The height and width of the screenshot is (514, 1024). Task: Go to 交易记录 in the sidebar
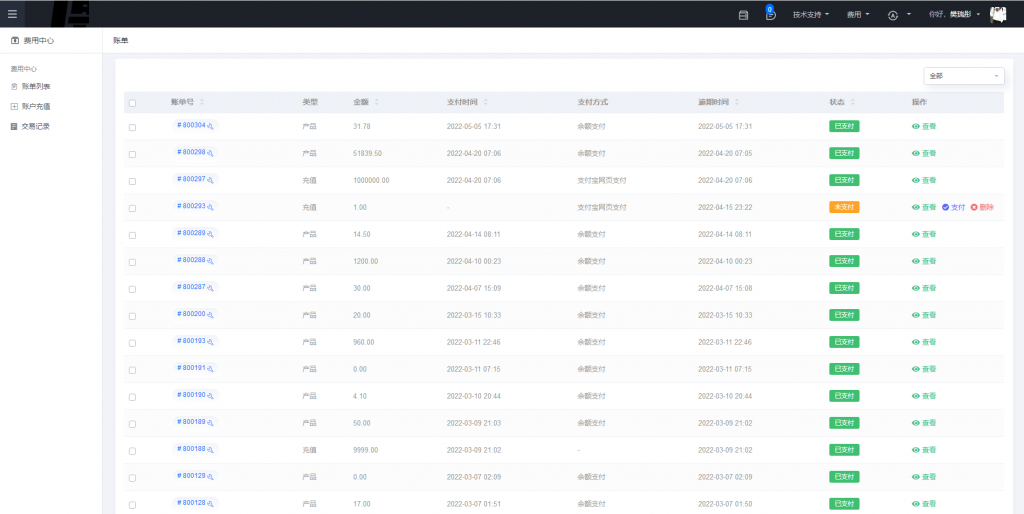coord(36,126)
